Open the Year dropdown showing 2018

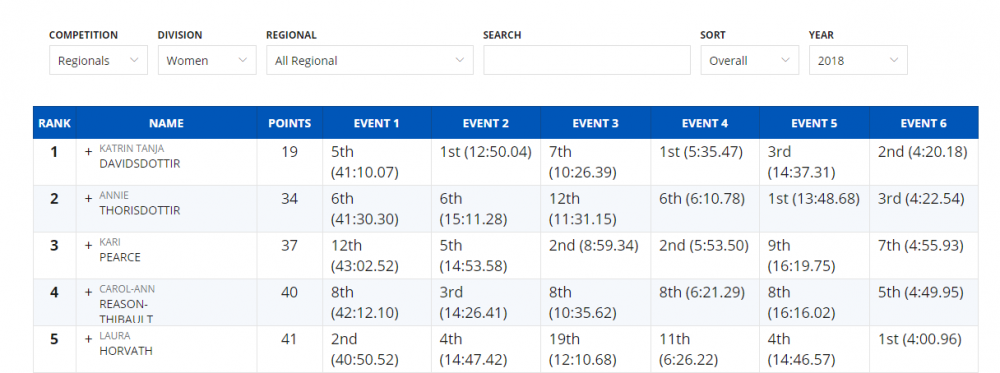[858, 60]
